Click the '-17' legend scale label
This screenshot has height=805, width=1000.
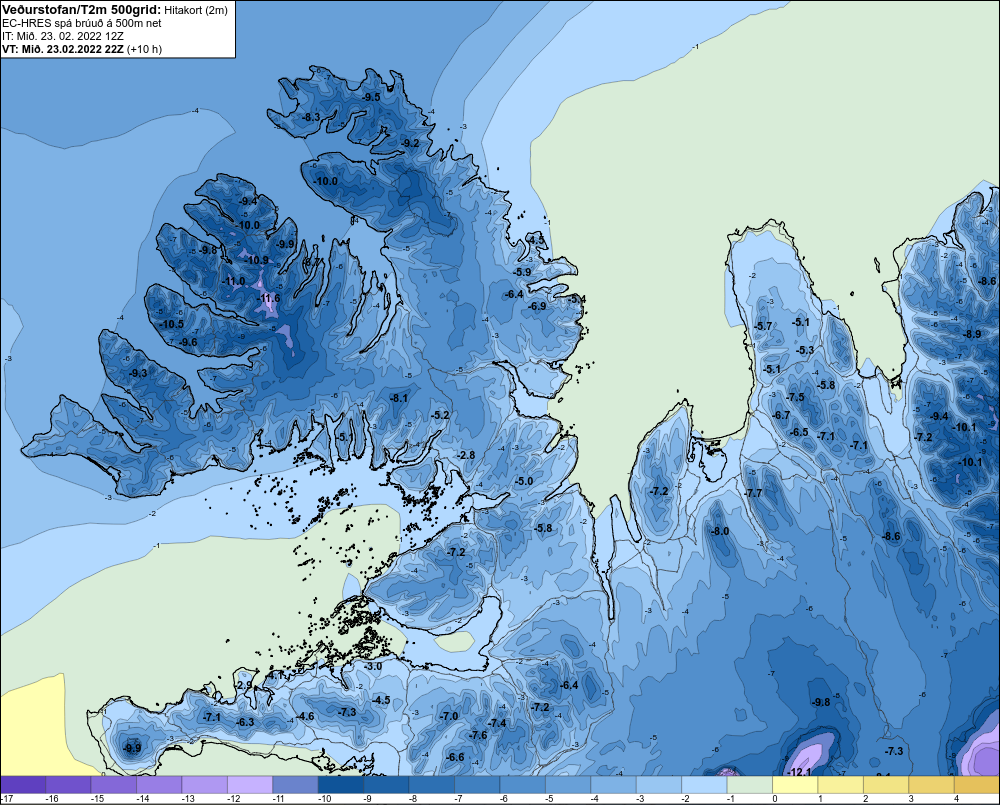(6, 799)
